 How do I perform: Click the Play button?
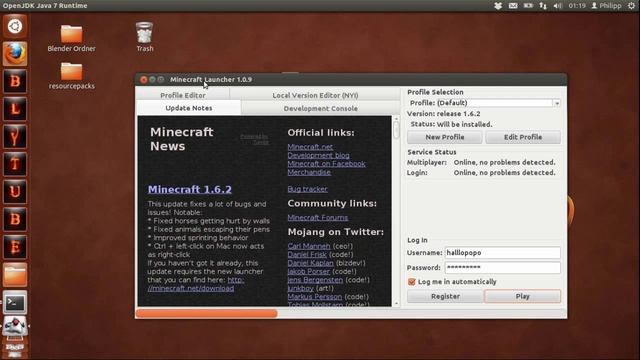click(522, 296)
